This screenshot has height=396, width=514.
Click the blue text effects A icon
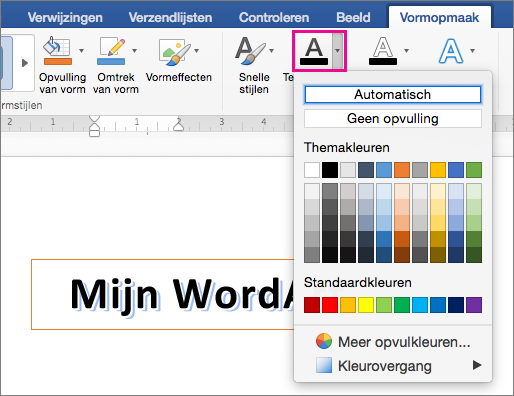pos(451,51)
